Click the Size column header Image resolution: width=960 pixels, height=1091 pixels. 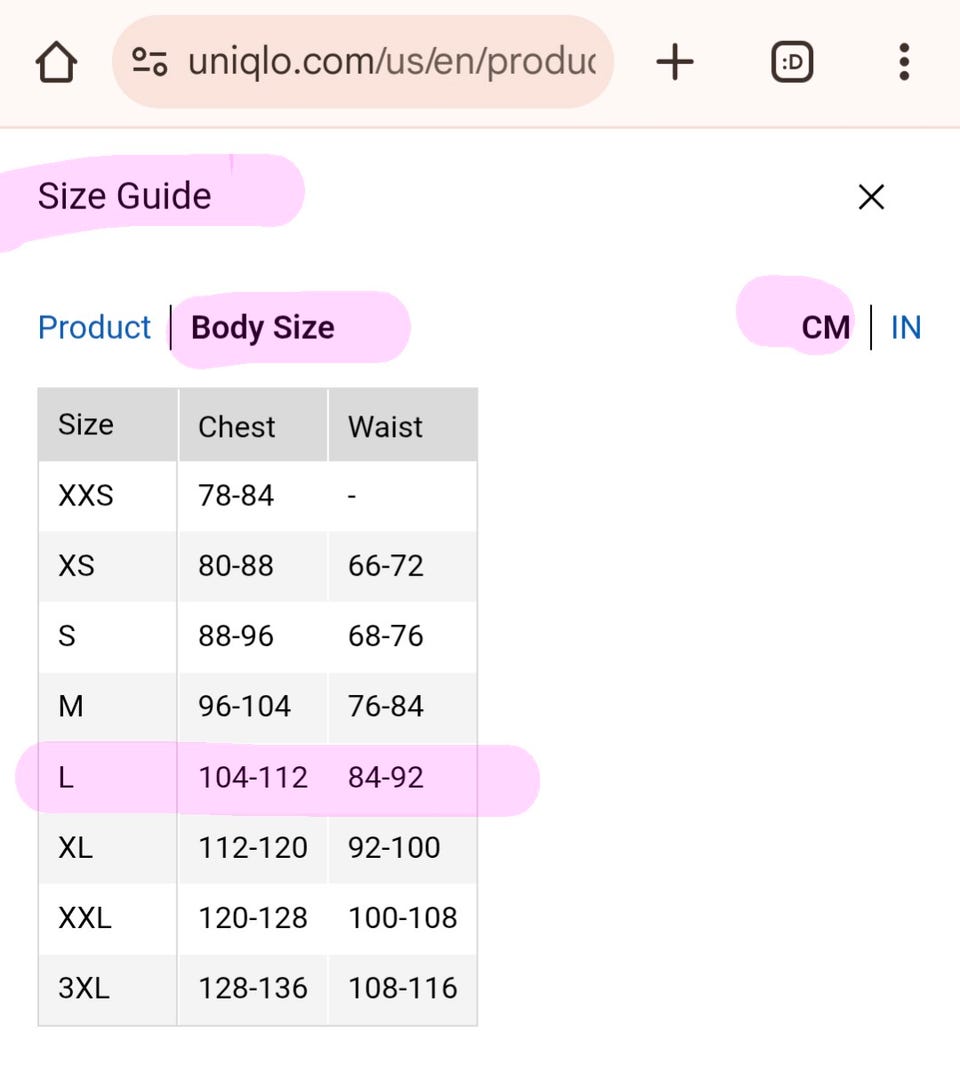click(x=86, y=425)
